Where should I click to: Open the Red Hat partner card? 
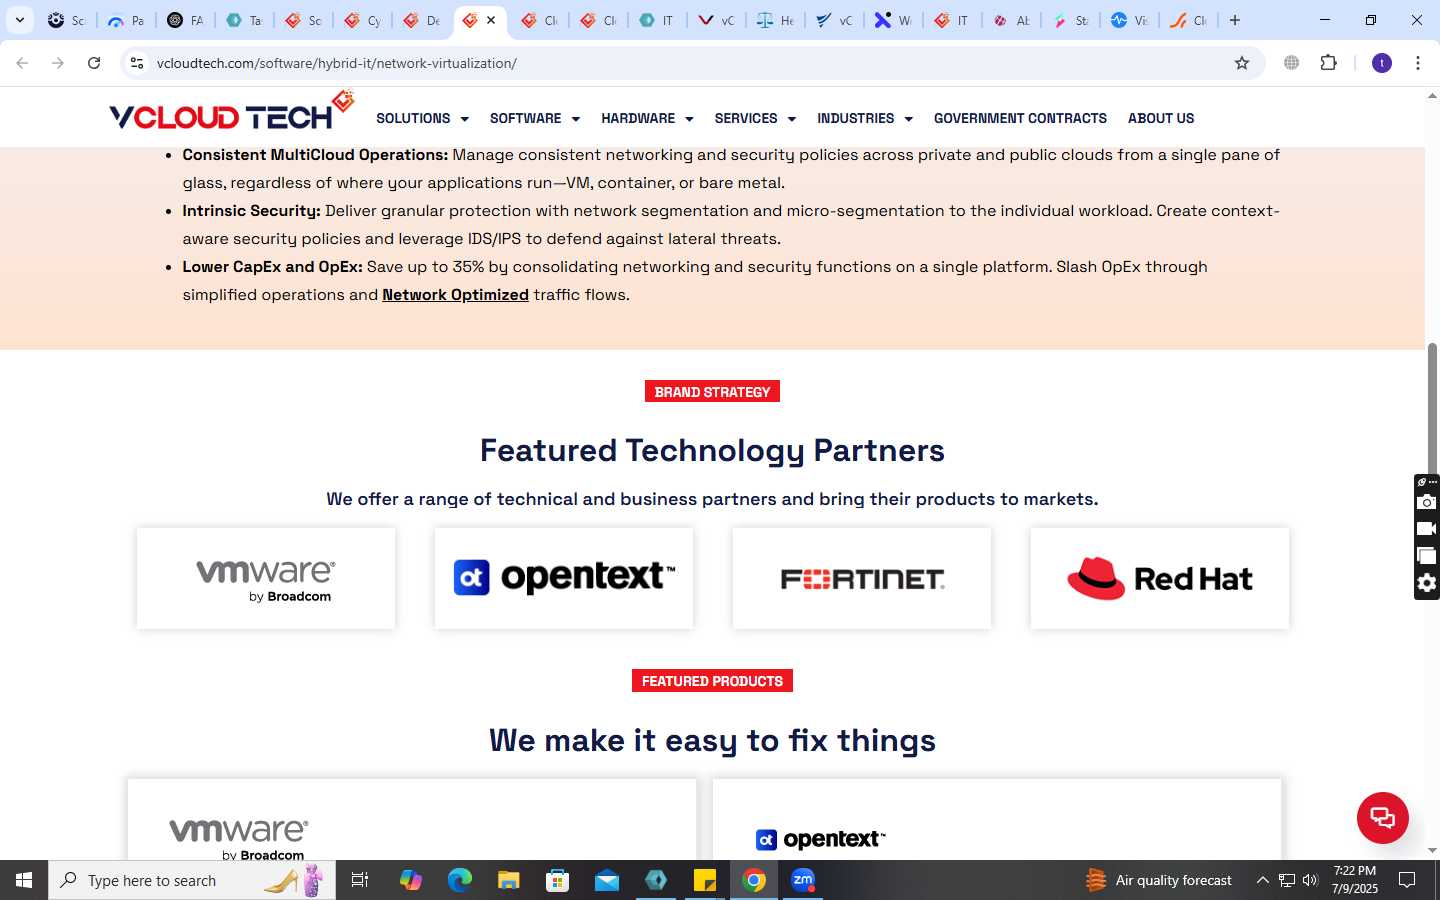(x=1160, y=579)
